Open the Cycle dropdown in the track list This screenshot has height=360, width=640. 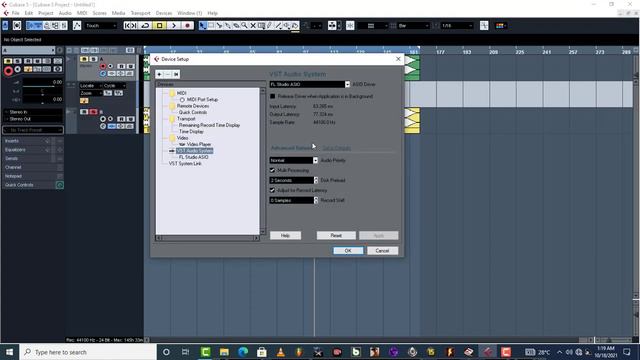point(115,86)
